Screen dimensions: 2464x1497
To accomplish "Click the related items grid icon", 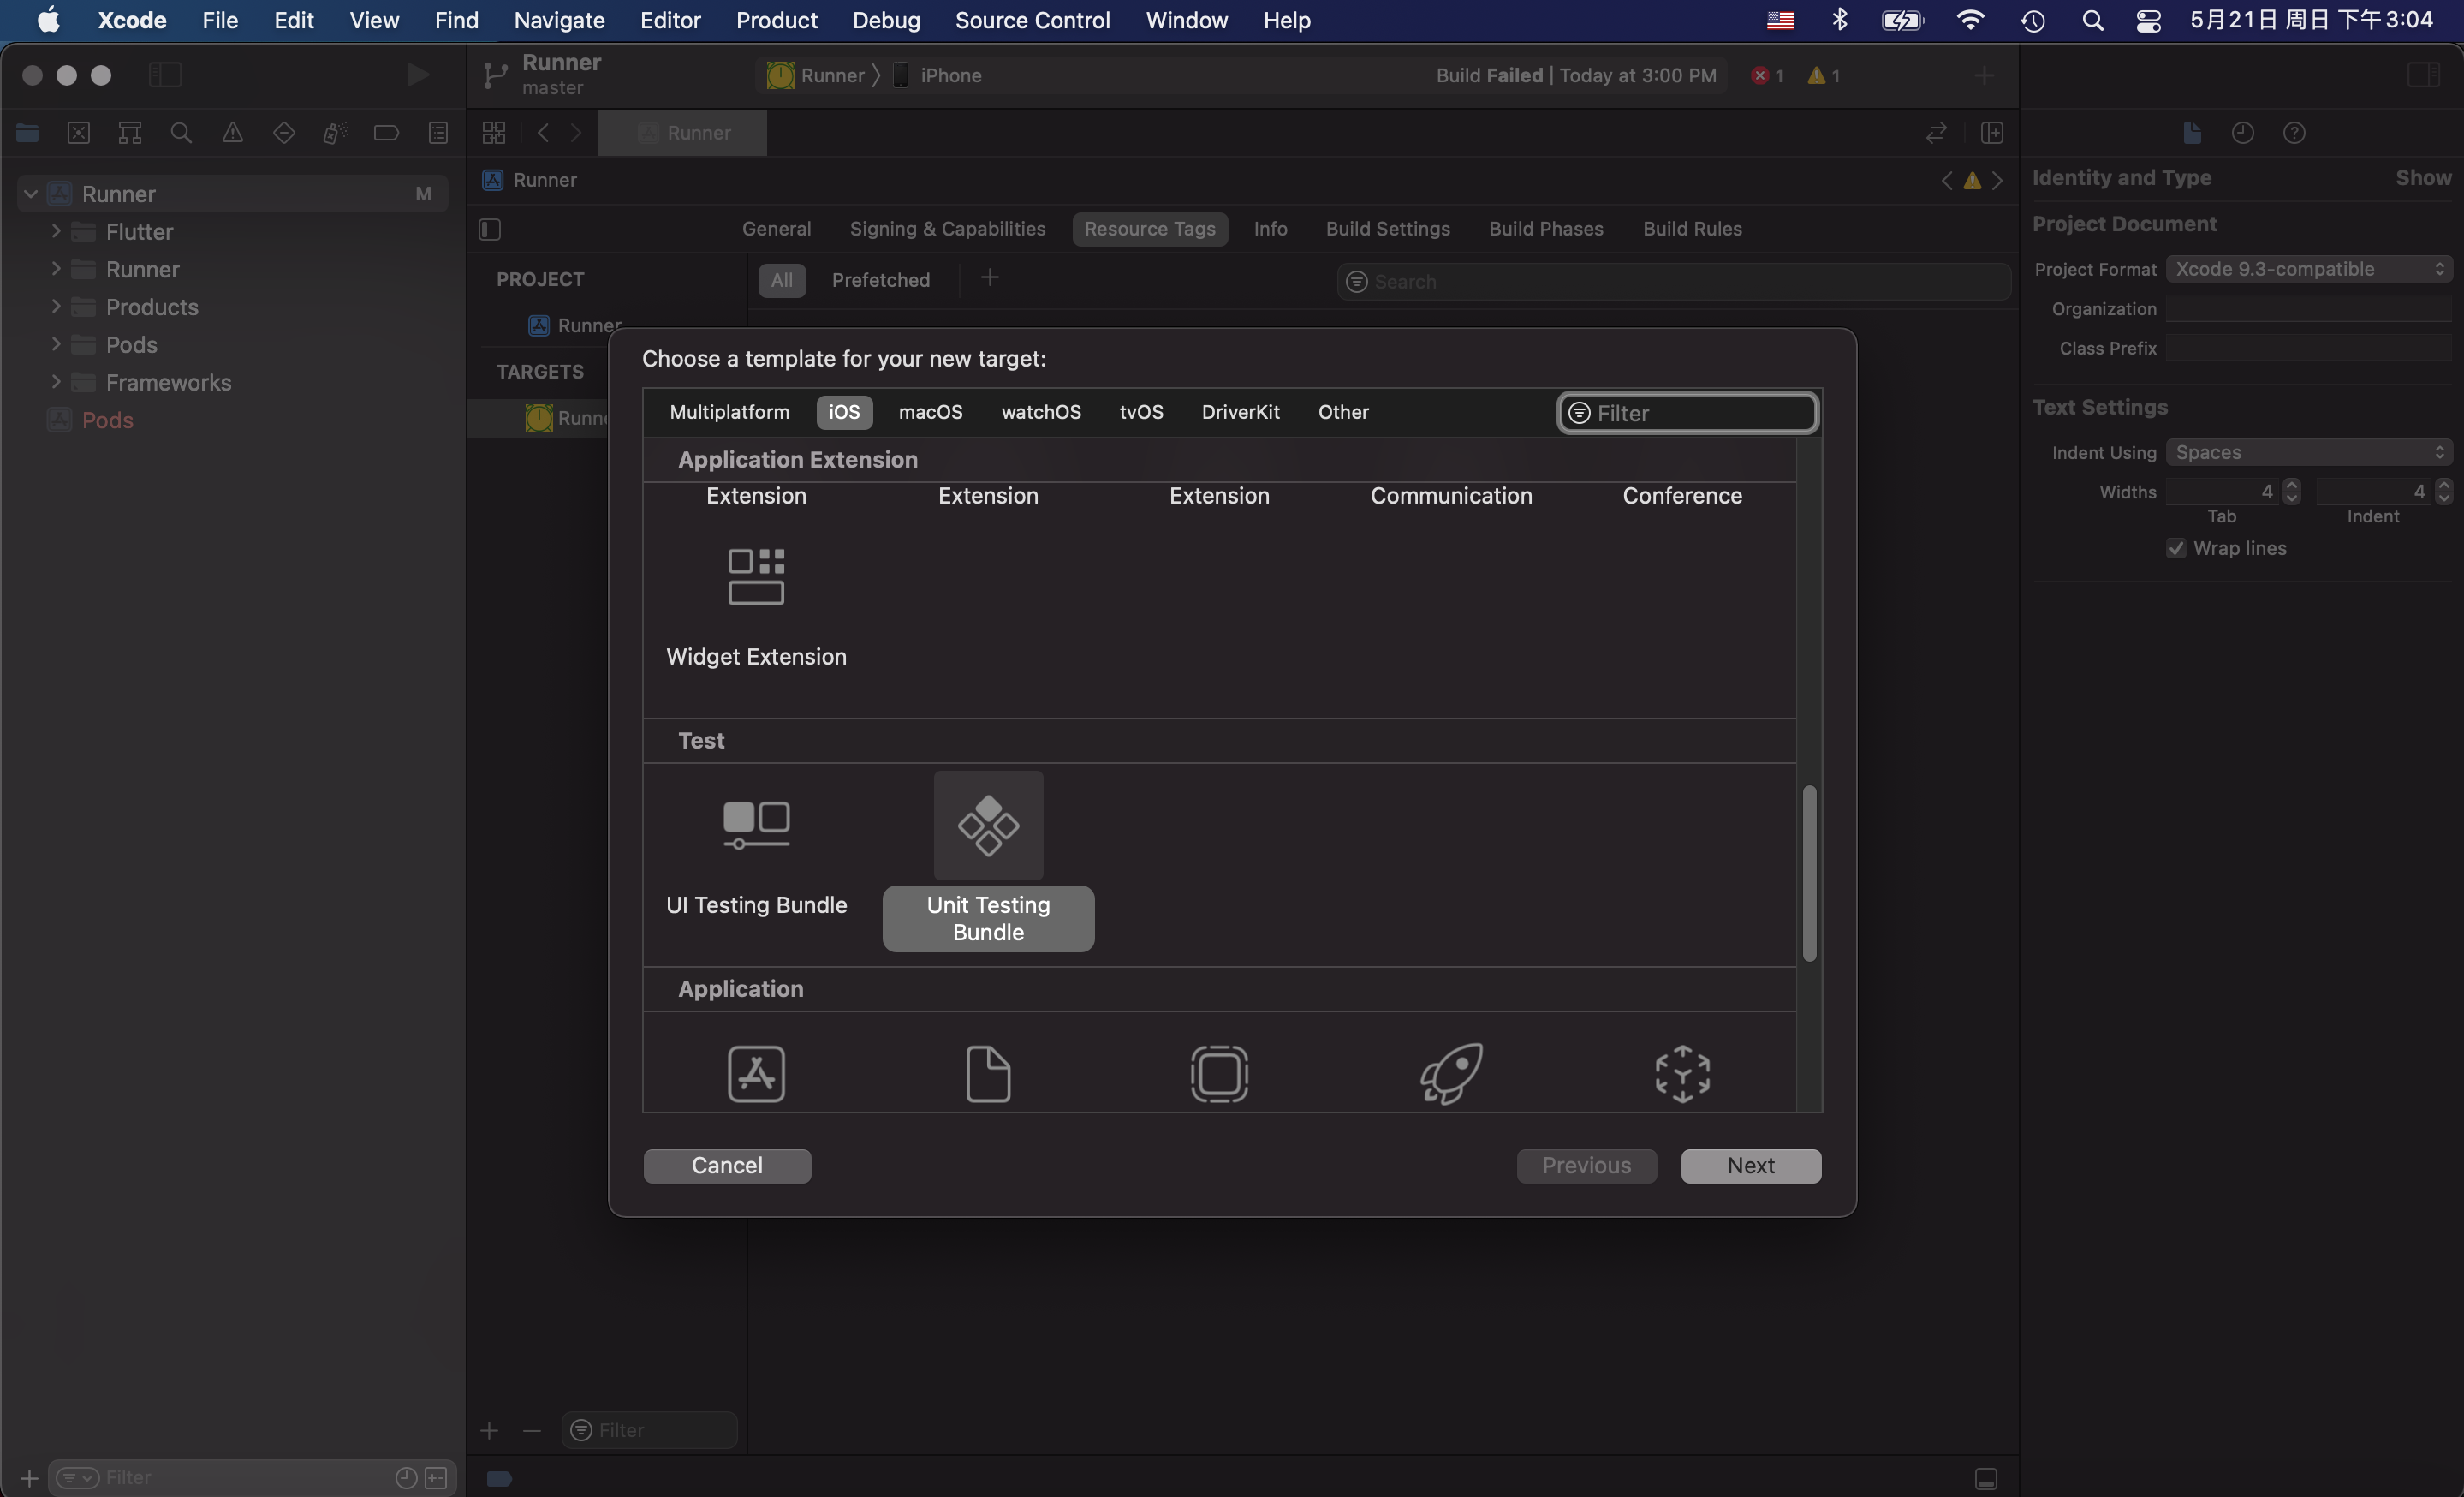I will [x=494, y=132].
